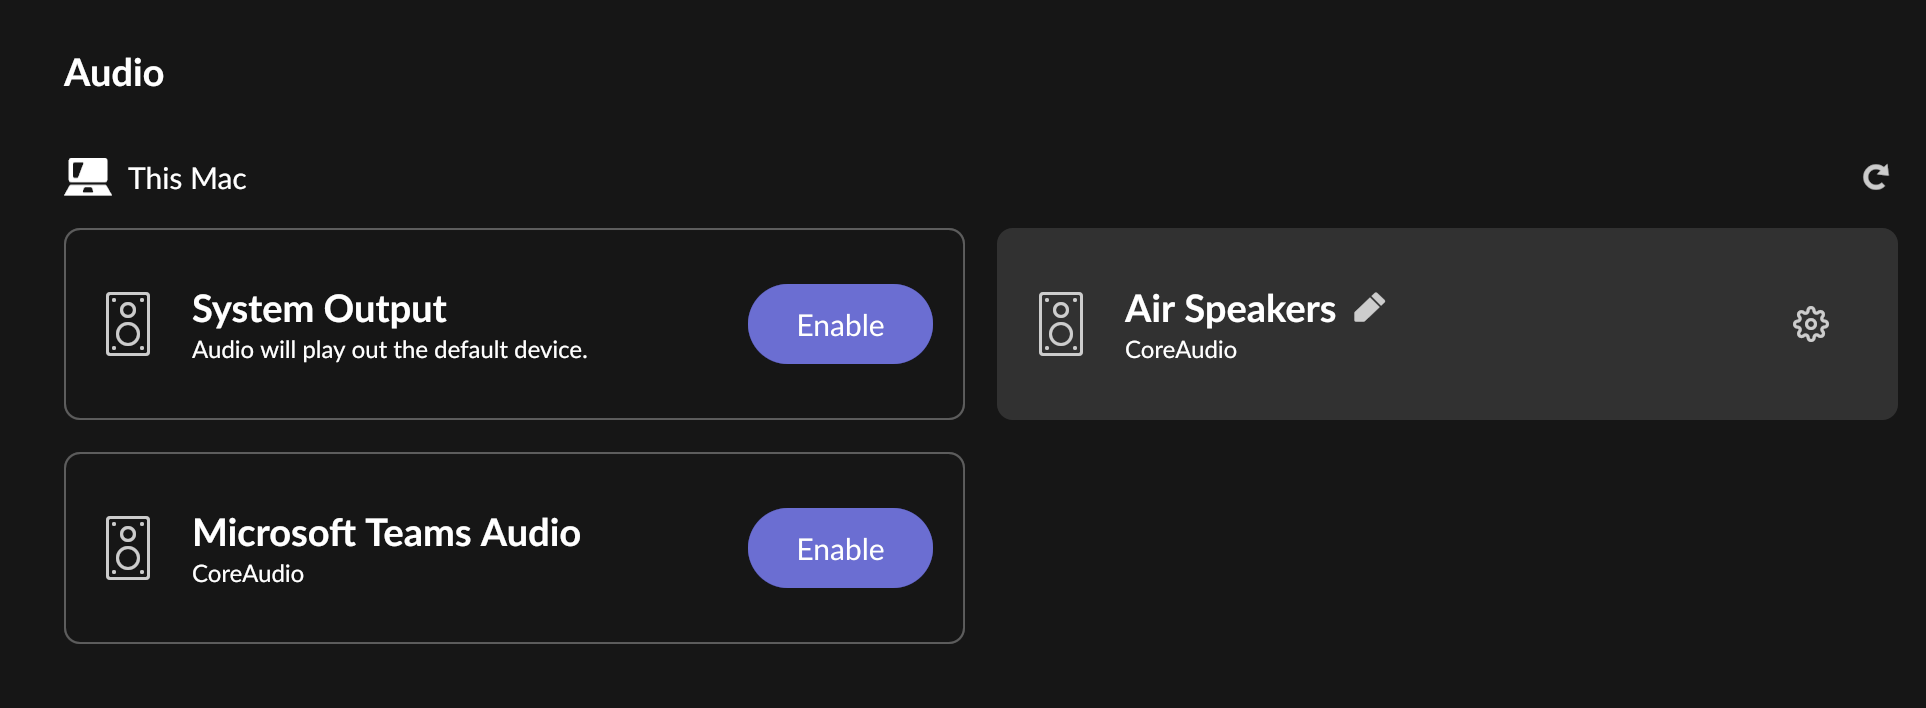Viewport: 1926px width, 708px height.
Task: Select the Air Speakers title text
Action: (1230, 309)
